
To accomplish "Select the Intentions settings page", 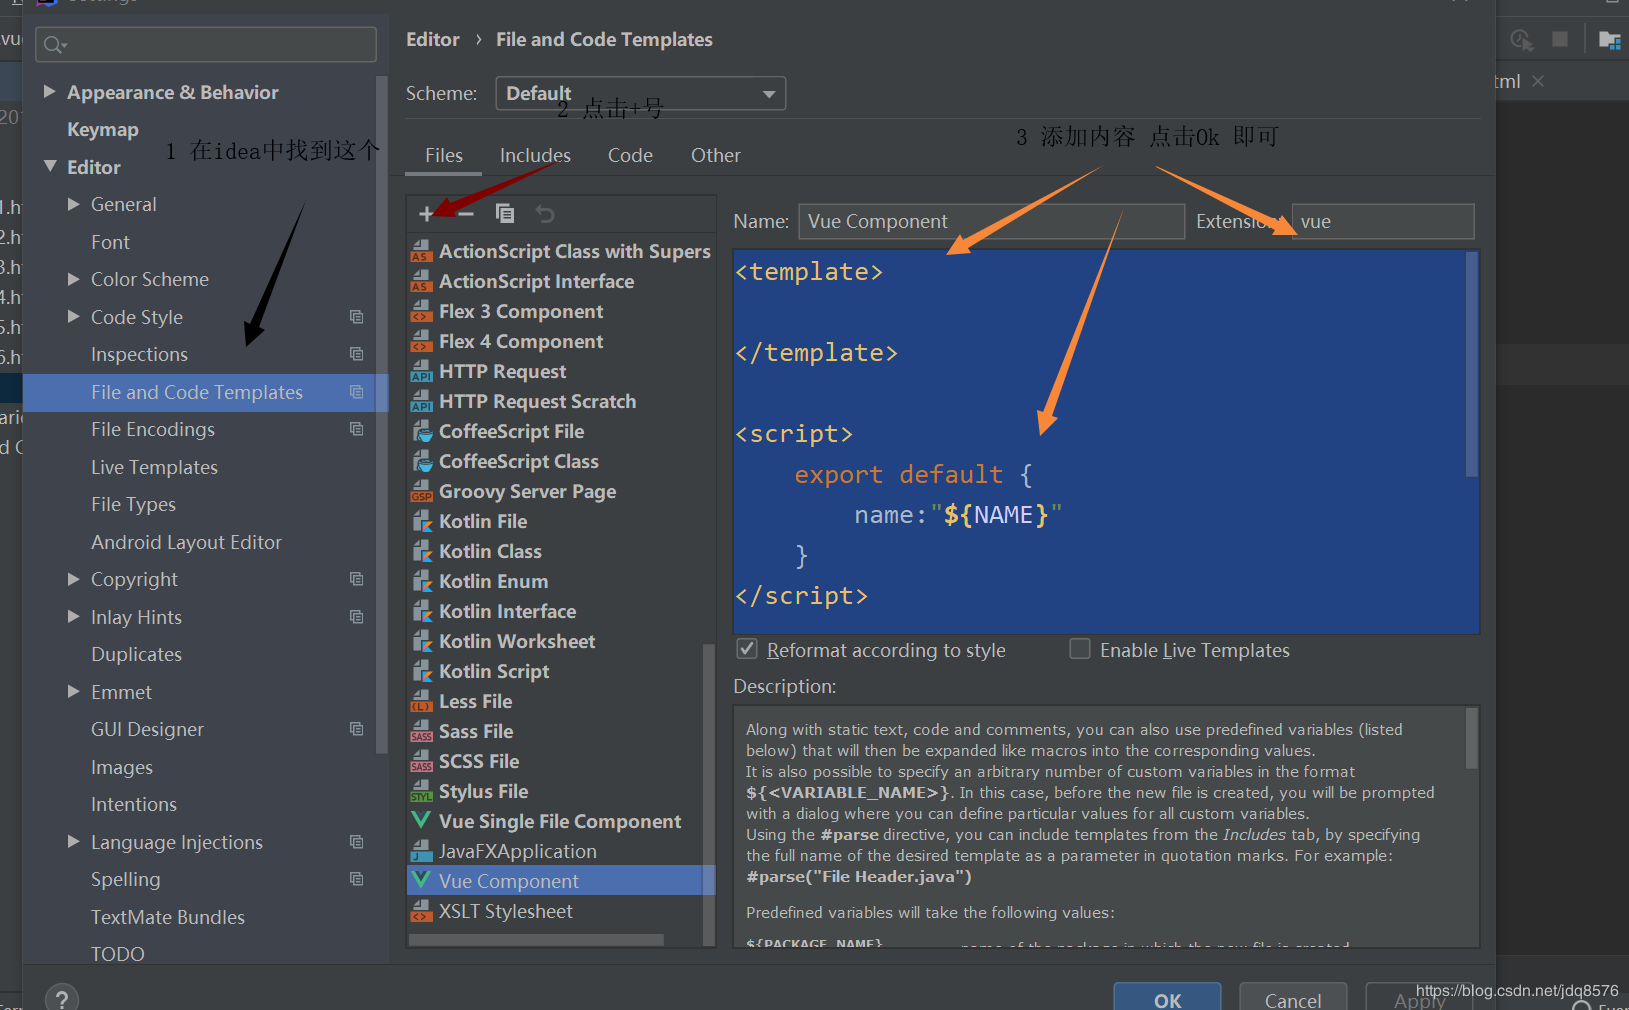I will click(x=134, y=804).
